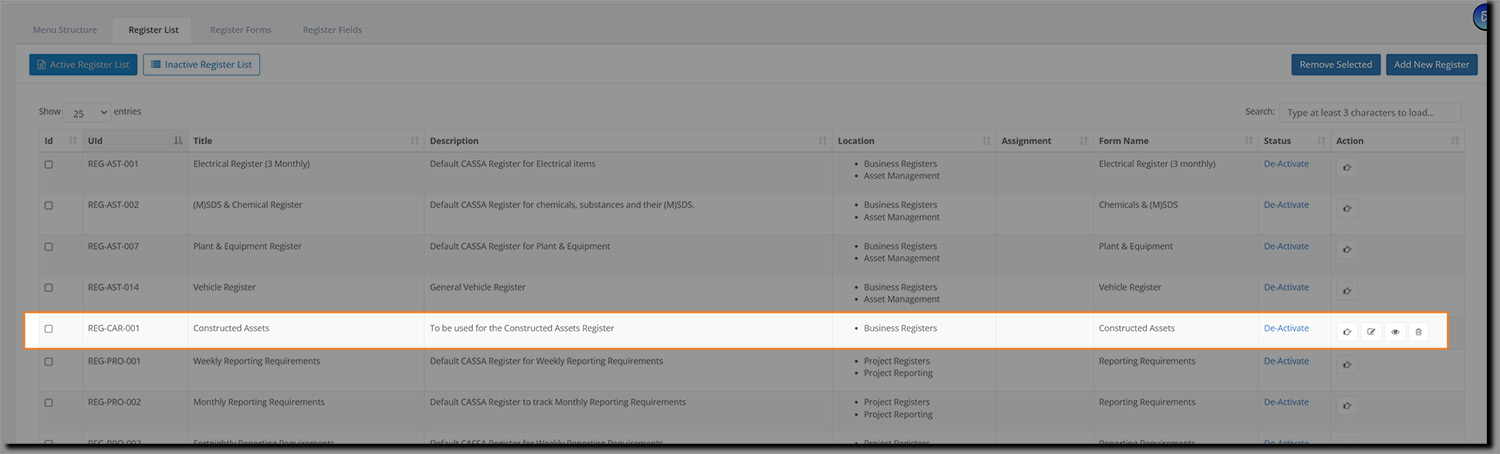The height and width of the screenshot is (454, 1500).
Task: Tick the checkbox for REG-AST-001
Action: click(x=49, y=164)
